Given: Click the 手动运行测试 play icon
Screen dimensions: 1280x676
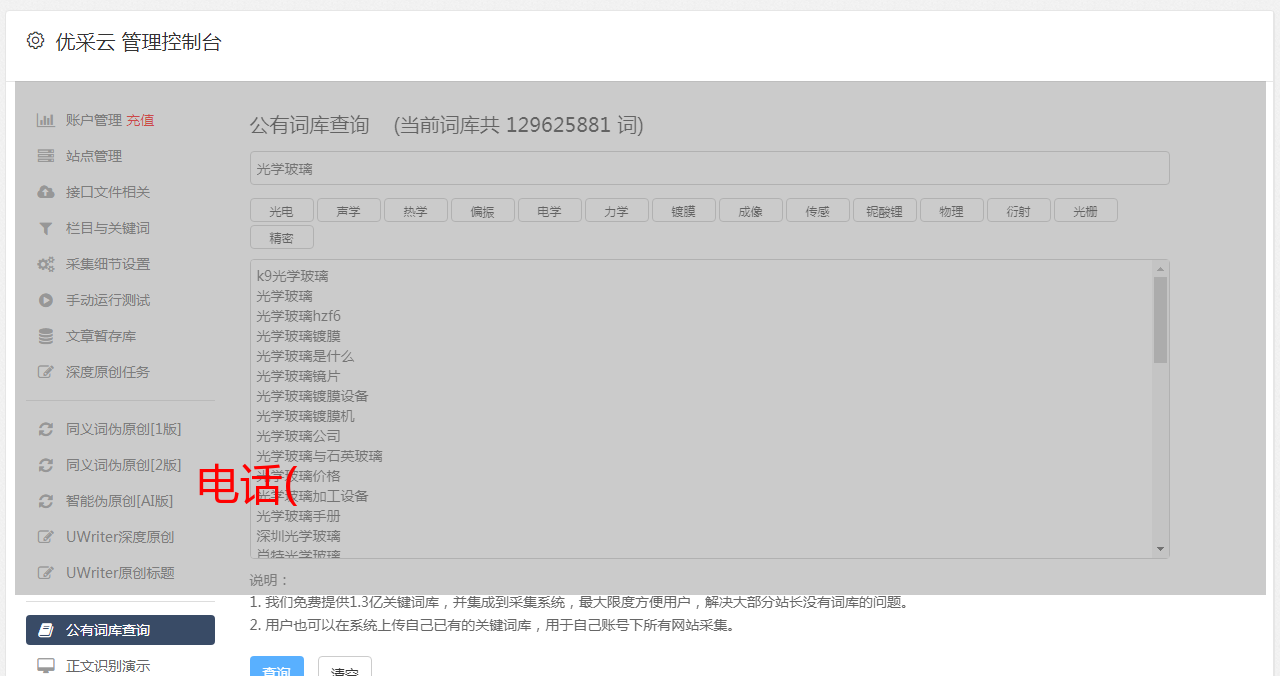Looking at the screenshot, I should pyautogui.click(x=46, y=300).
